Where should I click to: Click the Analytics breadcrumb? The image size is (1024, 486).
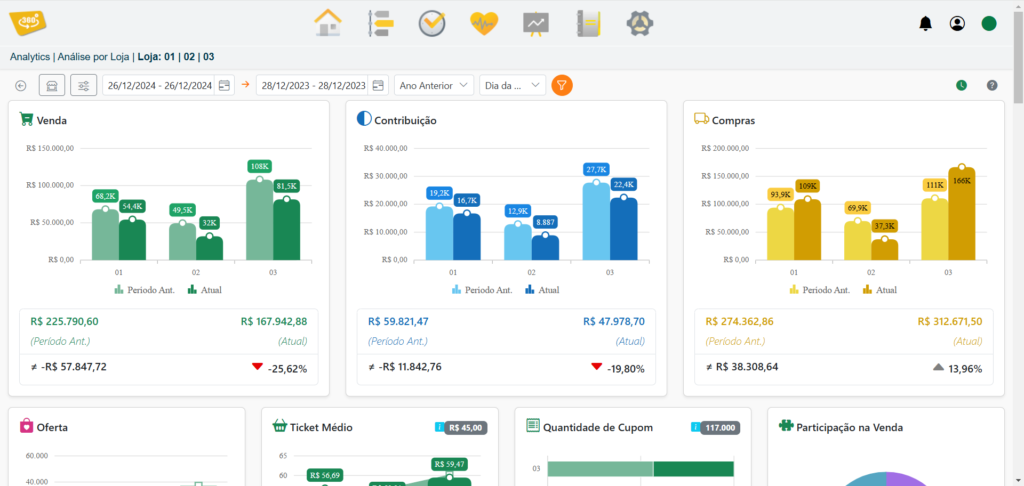tap(29, 57)
